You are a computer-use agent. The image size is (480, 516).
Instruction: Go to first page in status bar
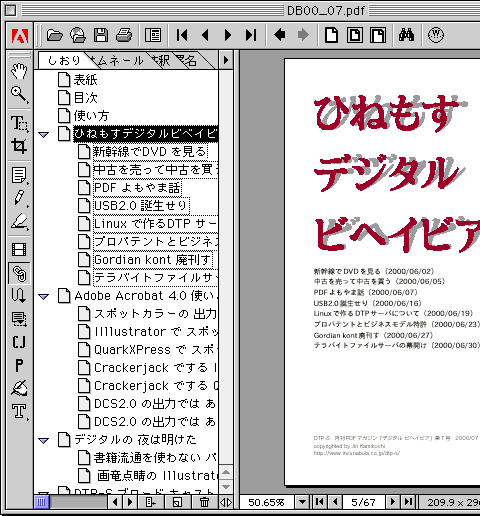click(319, 502)
